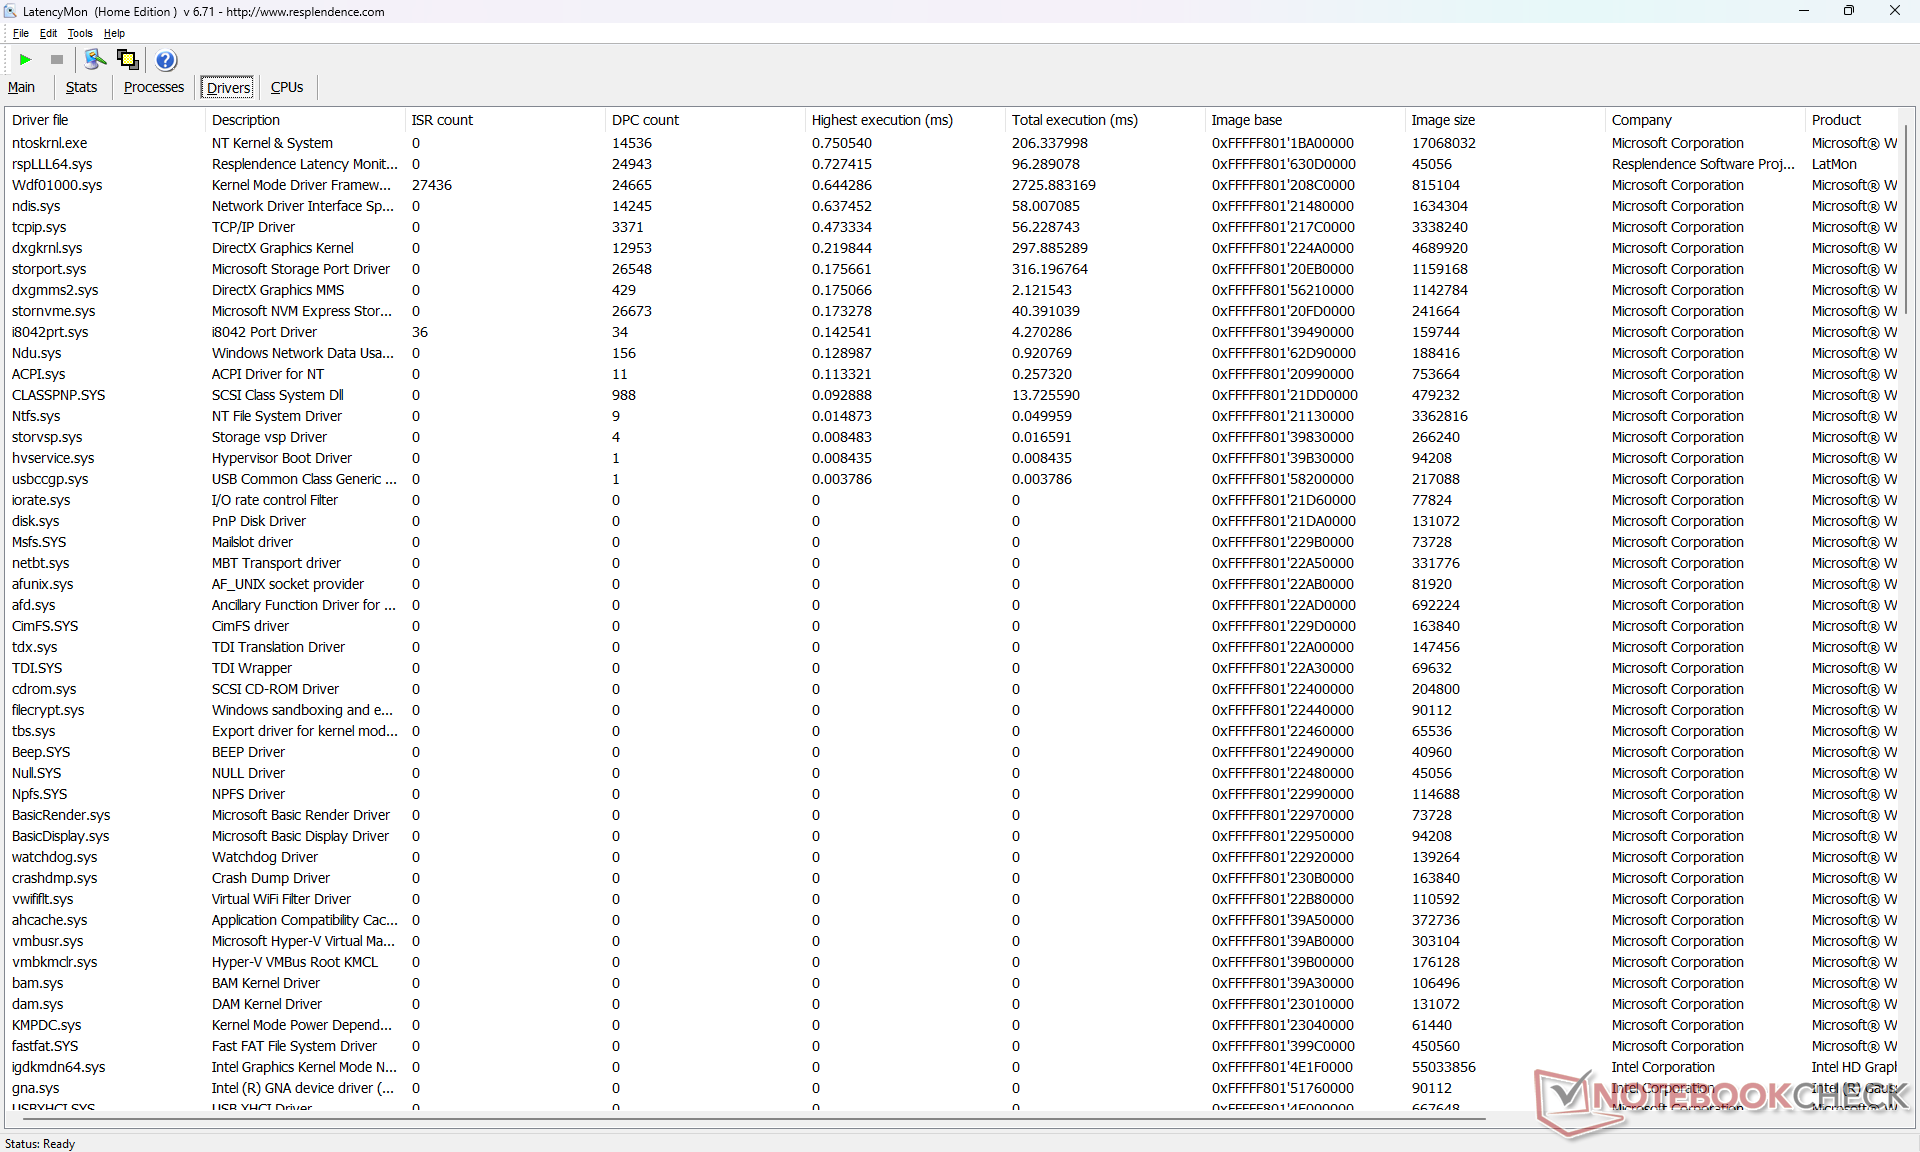Open the File menu
Viewport: 1920px width, 1152px height.
[20, 33]
